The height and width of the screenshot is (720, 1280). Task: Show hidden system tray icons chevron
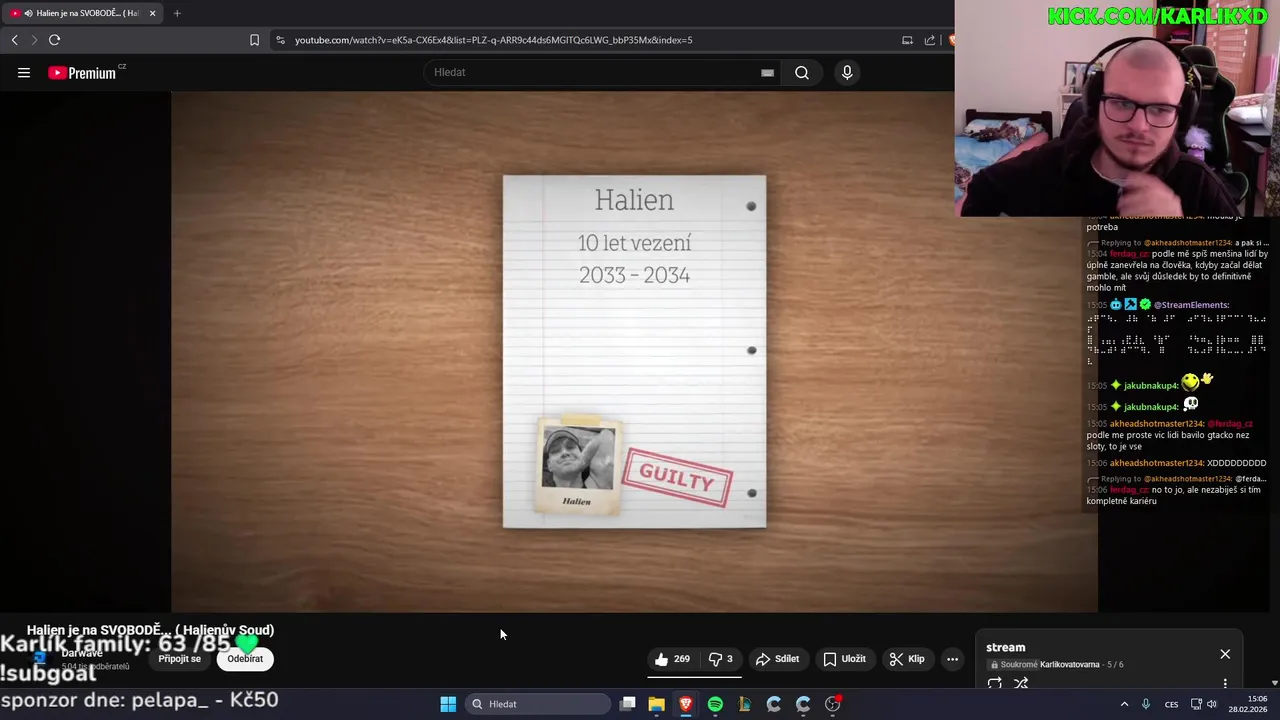tap(1124, 704)
